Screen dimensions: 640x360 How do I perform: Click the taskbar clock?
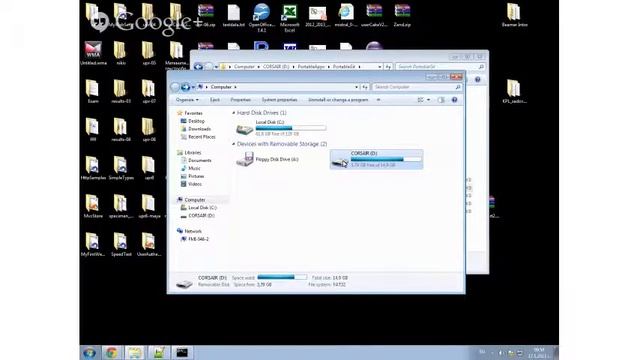(x=539, y=353)
